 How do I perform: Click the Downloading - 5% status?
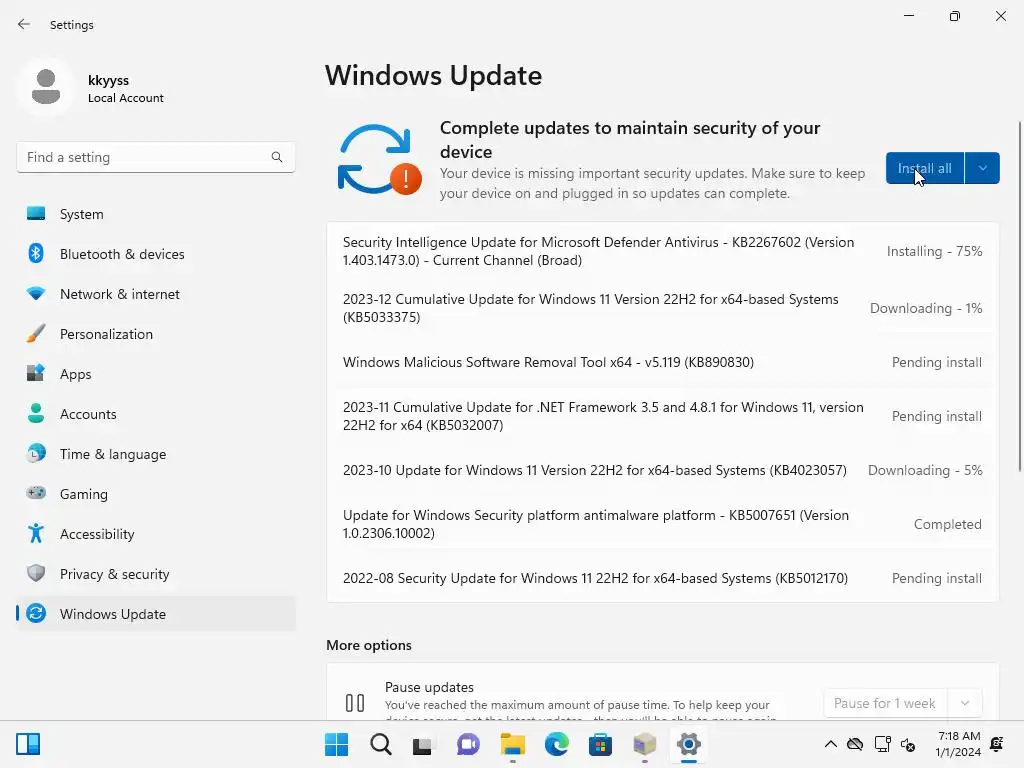tap(925, 470)
